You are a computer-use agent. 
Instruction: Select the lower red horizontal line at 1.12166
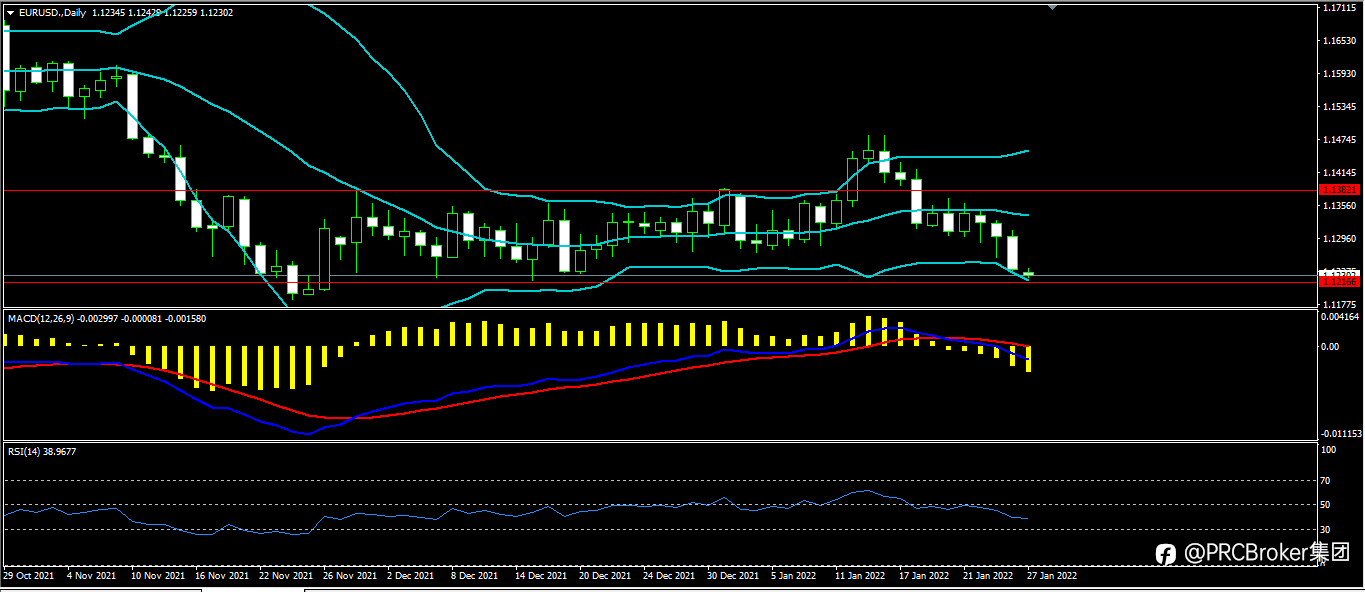click(660, 282)
